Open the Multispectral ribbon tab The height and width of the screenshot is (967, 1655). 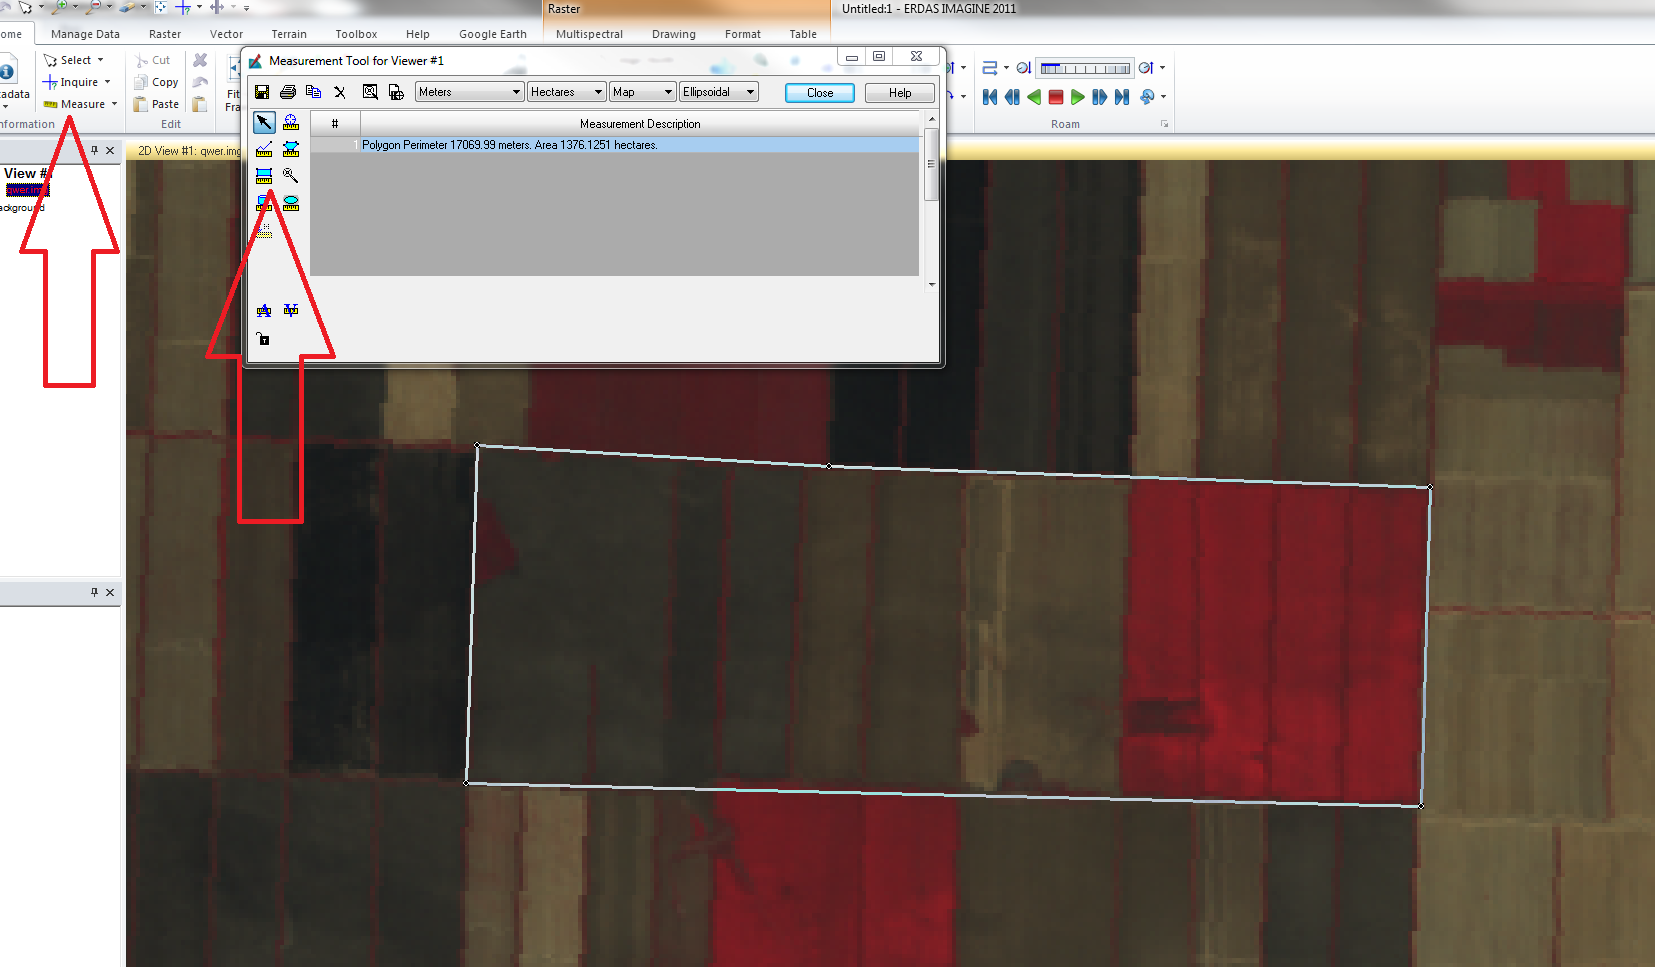point(589,34)
